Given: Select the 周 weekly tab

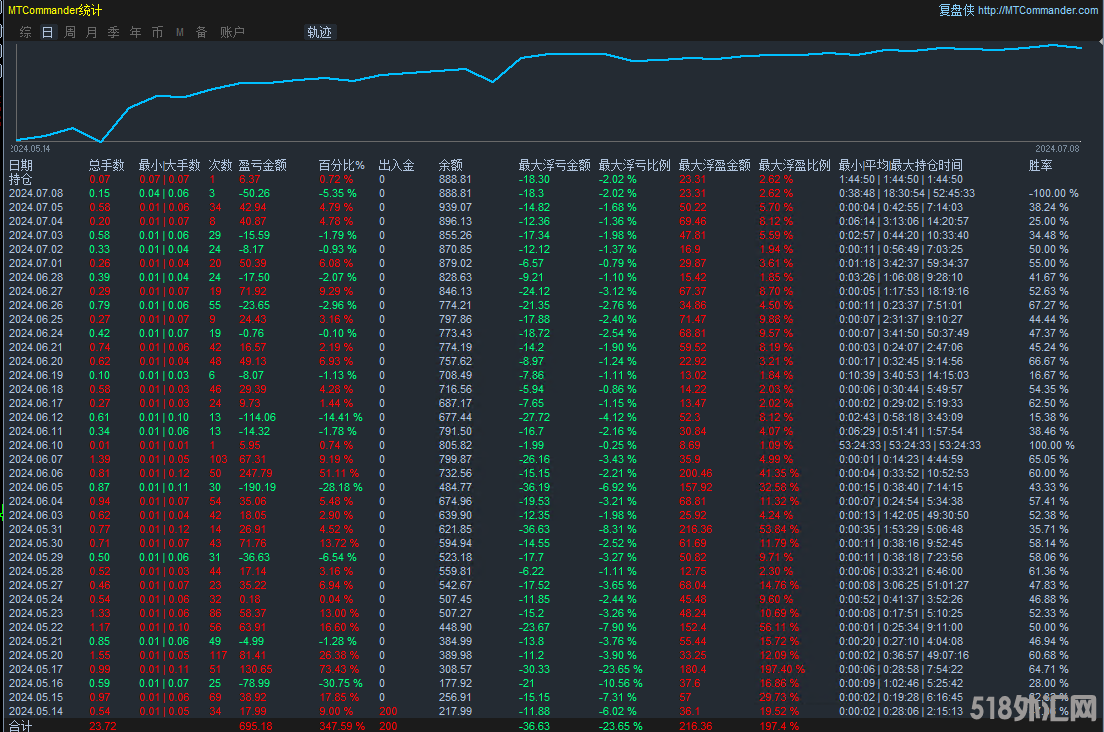Looking at the screenshot, I should 70,32.
